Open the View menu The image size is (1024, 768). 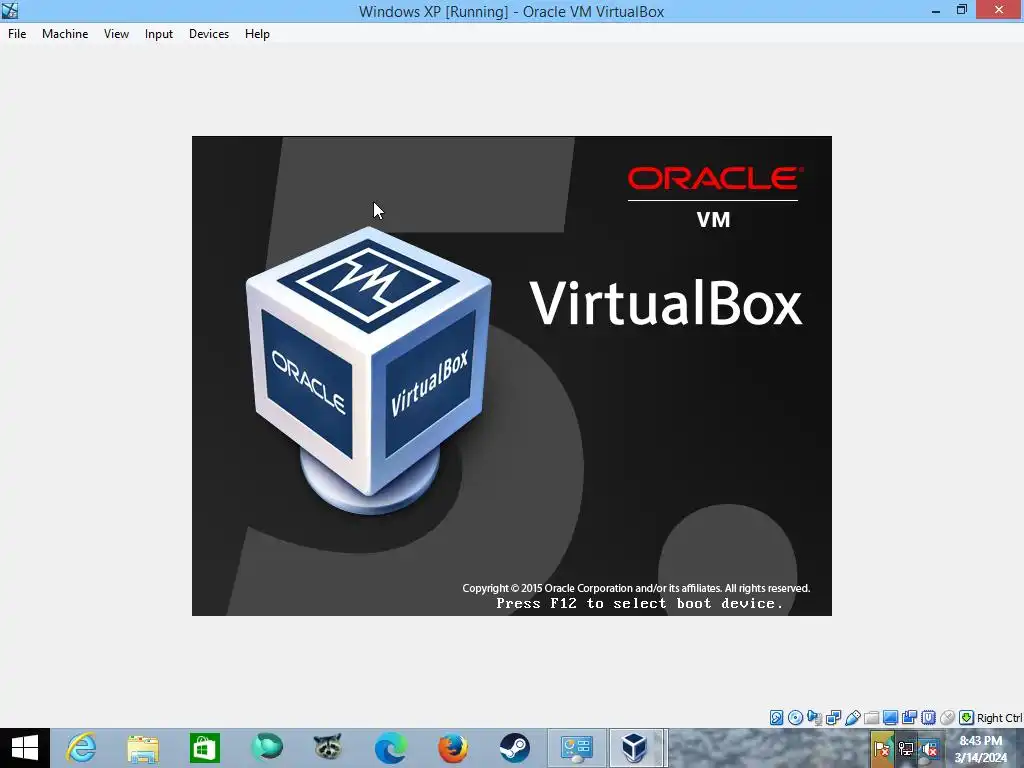pyautogui.click(x=116, y=34)
